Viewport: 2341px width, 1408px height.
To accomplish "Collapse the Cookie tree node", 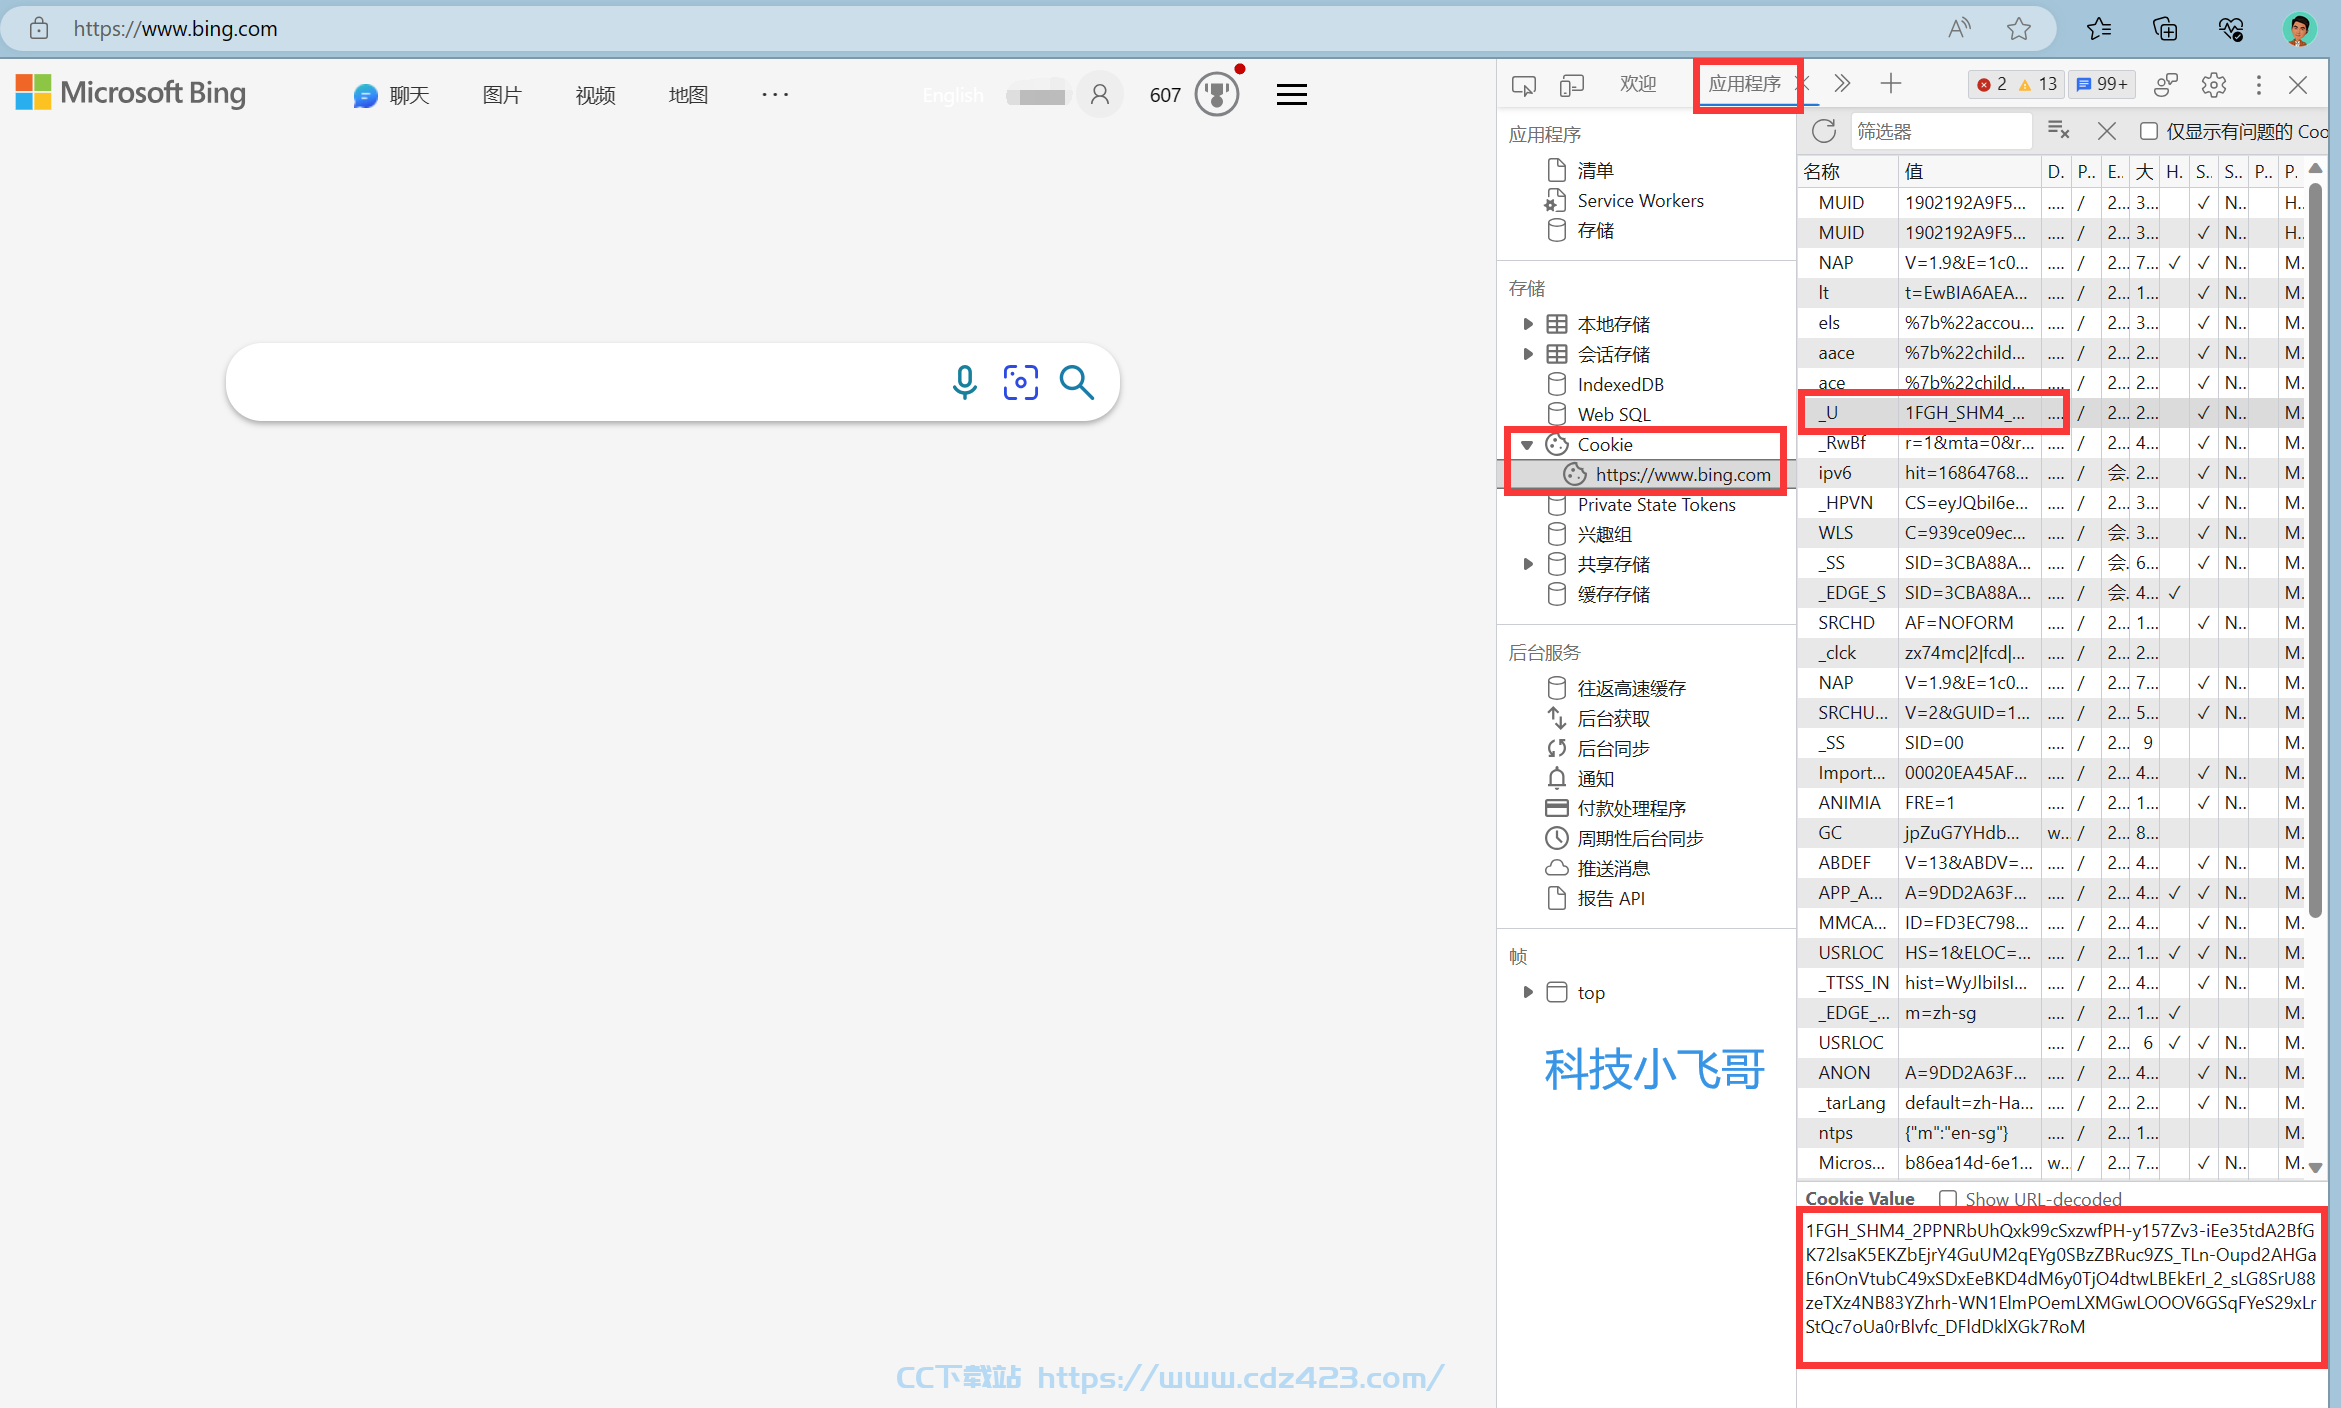I will point(1527,444).
